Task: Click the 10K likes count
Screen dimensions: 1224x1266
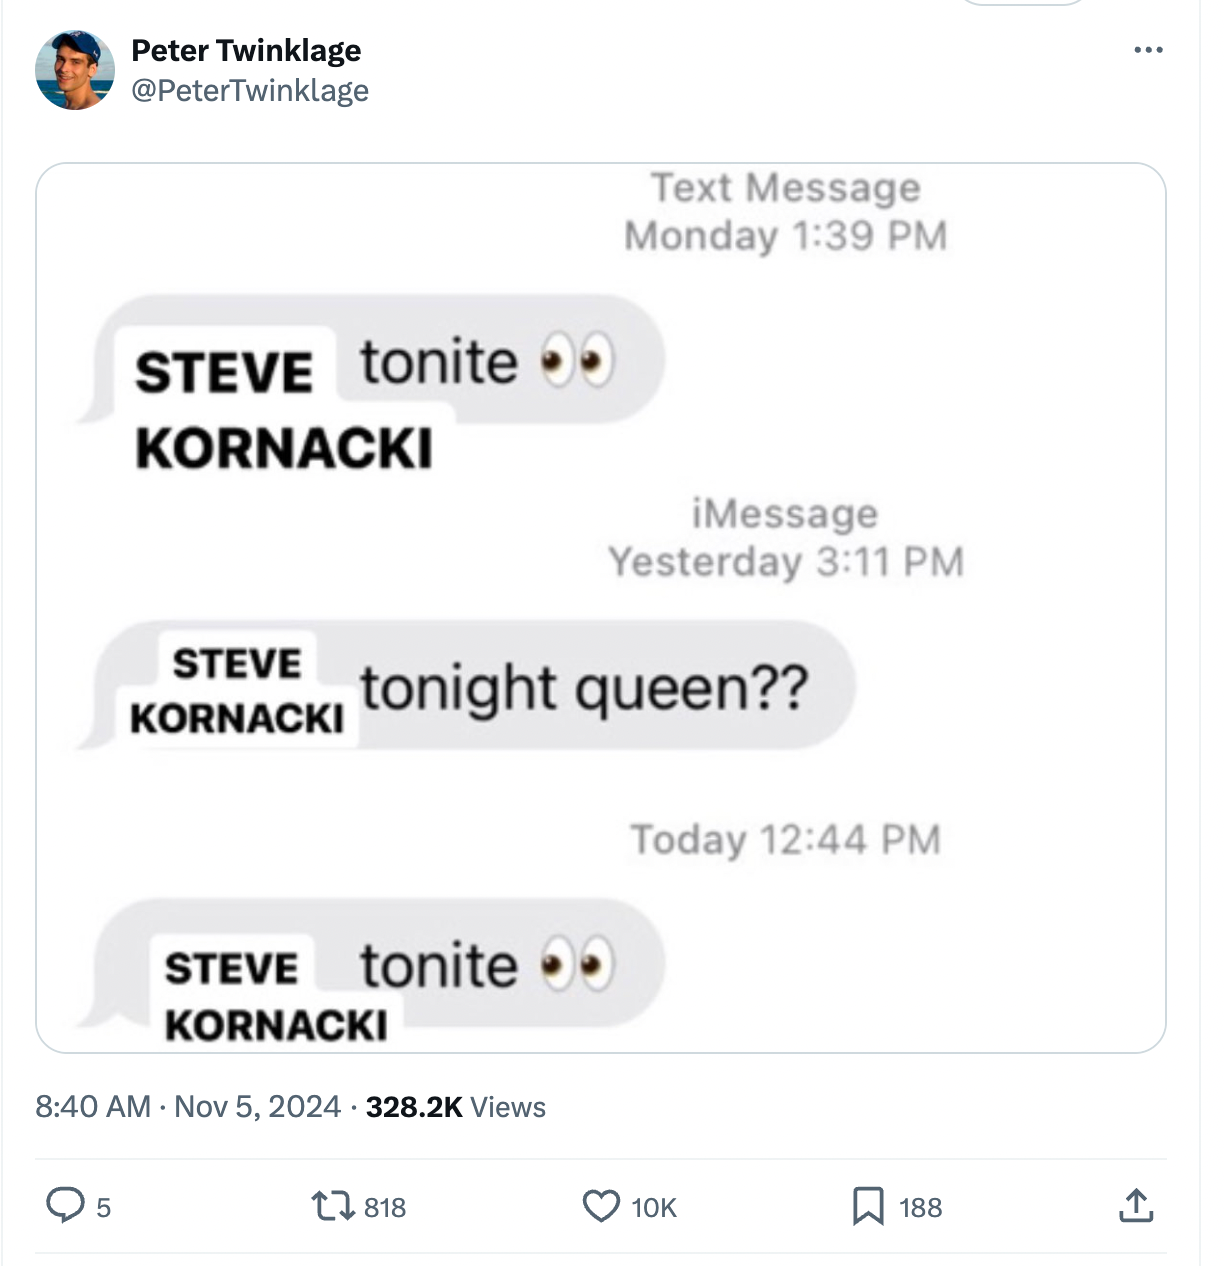Action: coord(654,1208)
